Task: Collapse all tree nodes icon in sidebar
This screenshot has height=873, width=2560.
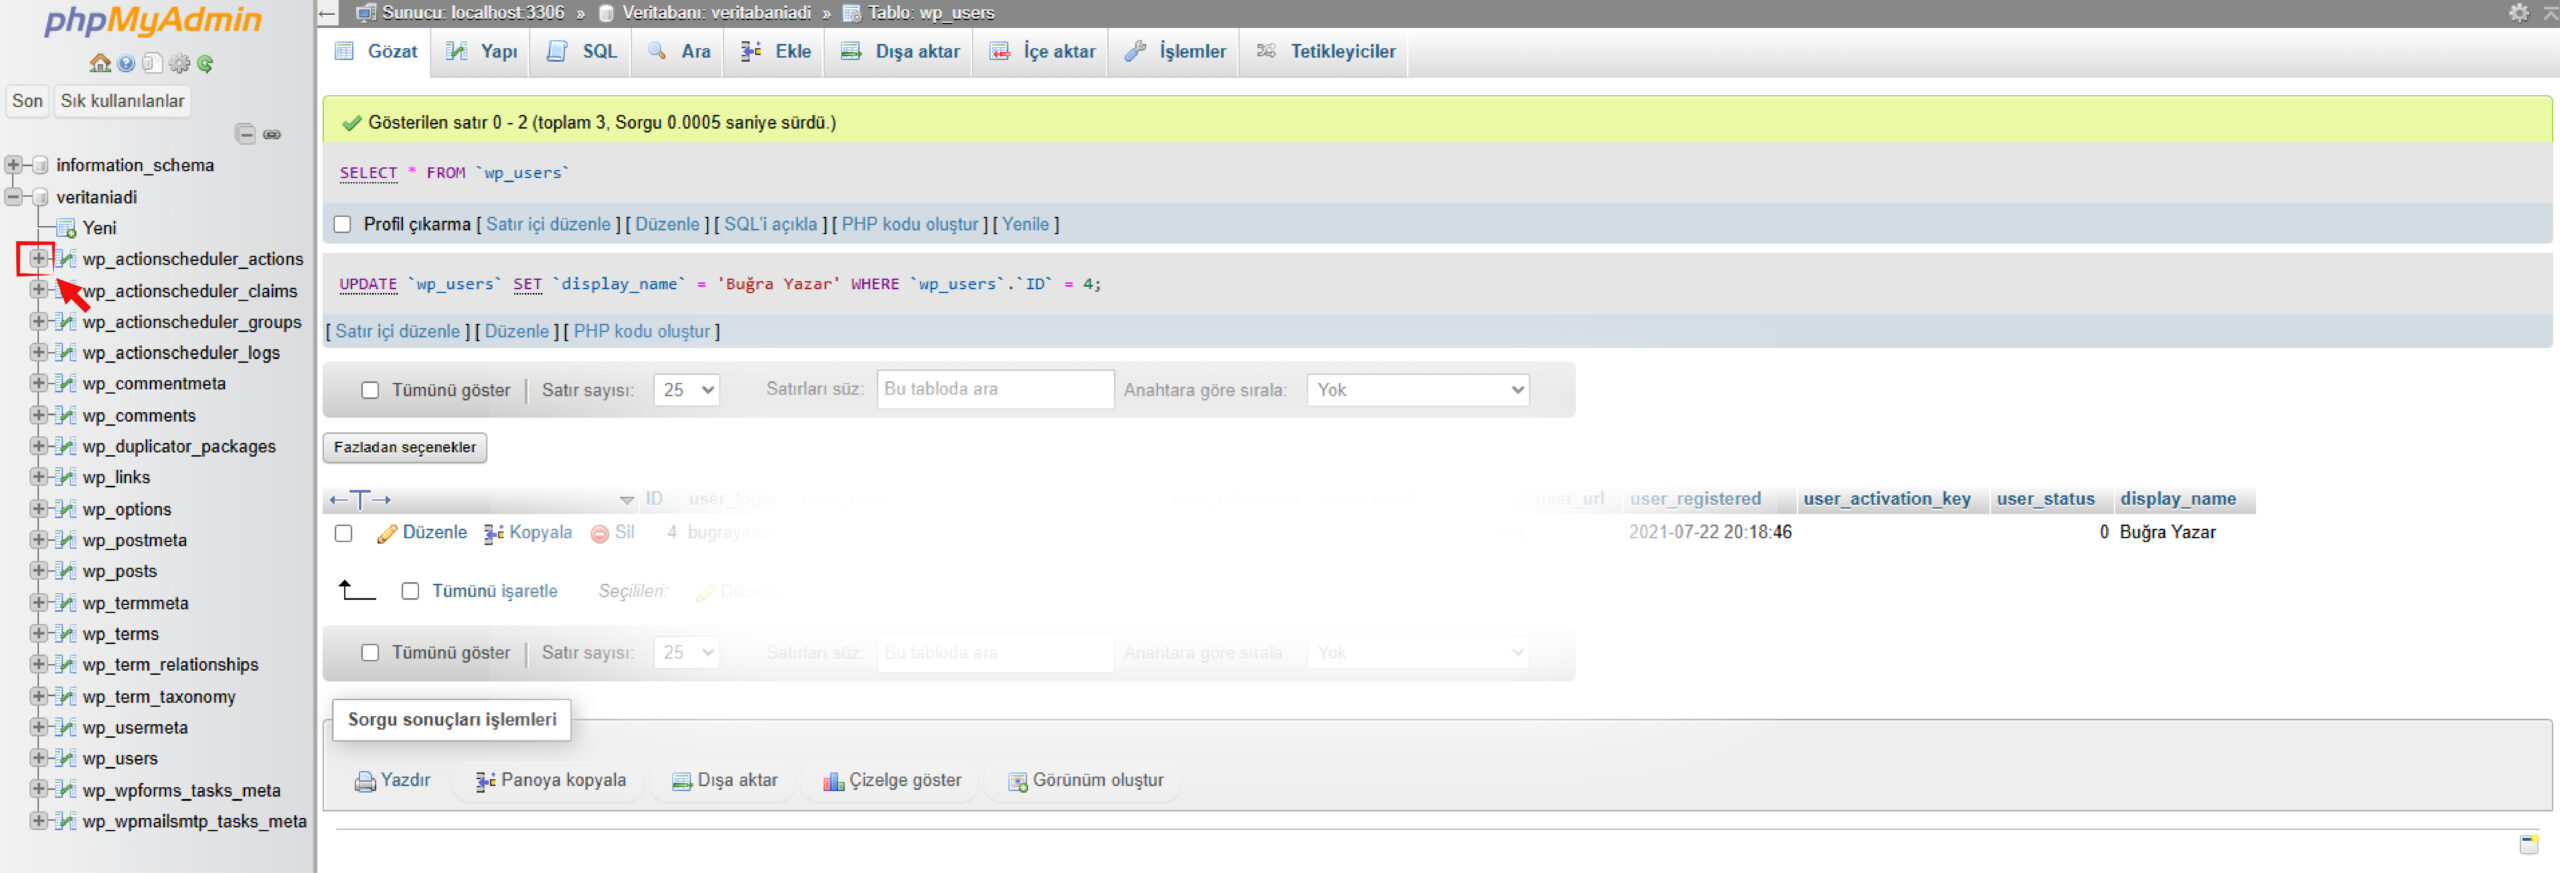Action: click(245, 134)
